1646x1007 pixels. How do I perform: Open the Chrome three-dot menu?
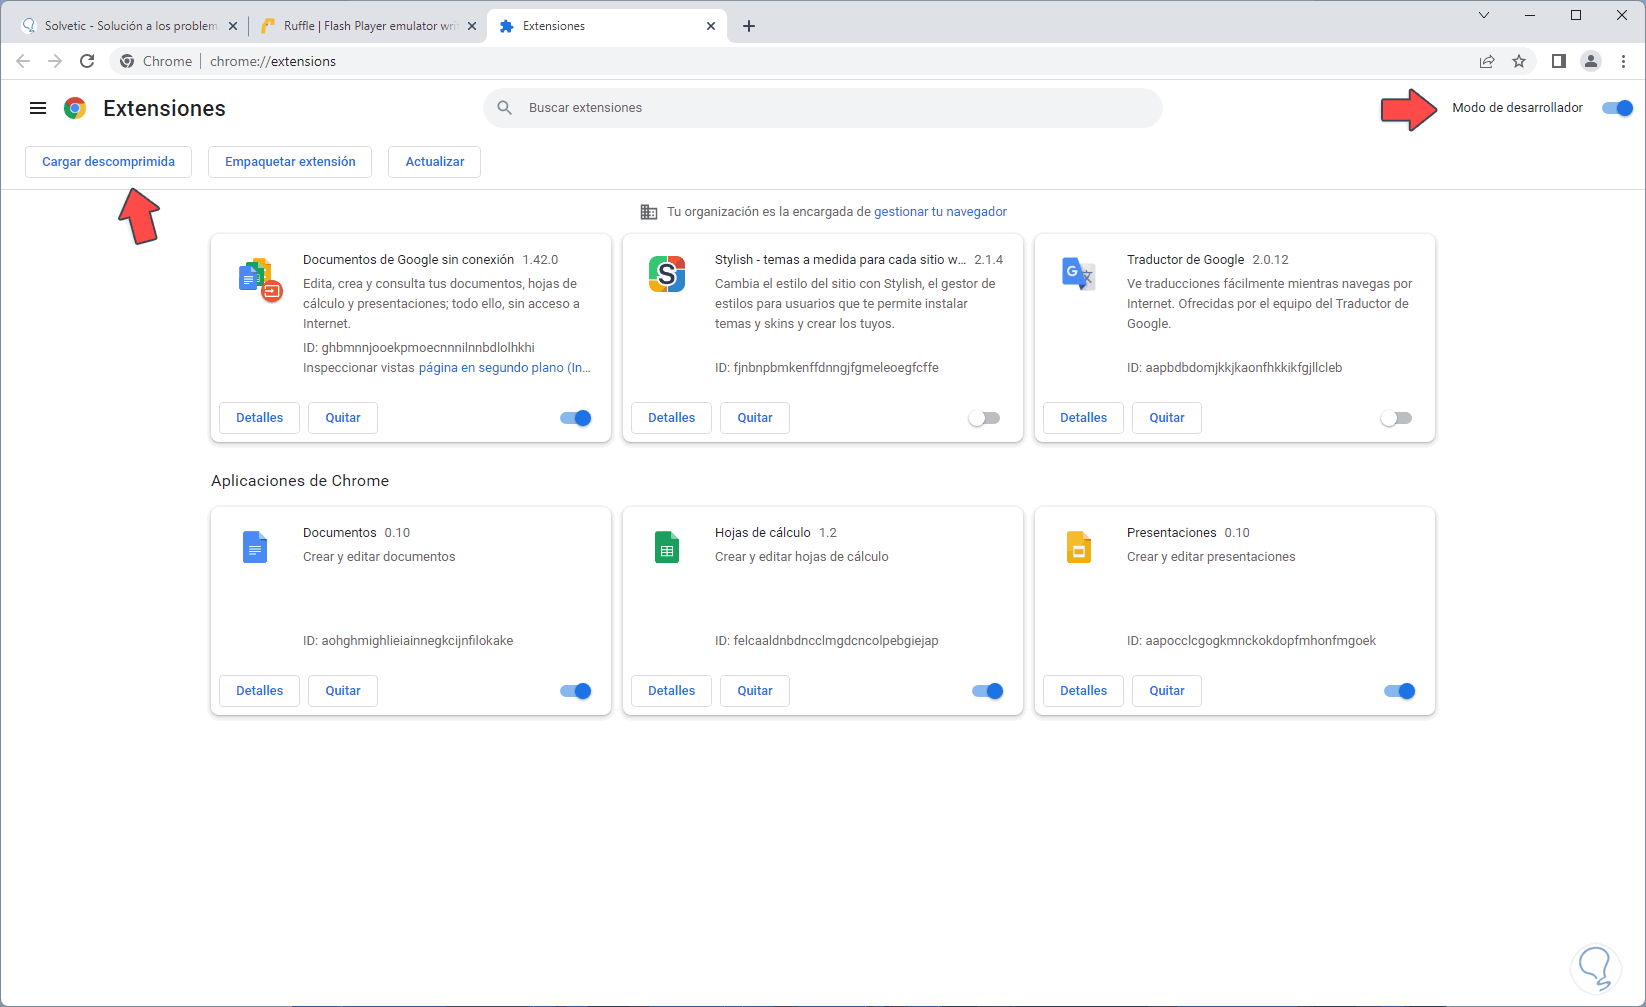1623,61
